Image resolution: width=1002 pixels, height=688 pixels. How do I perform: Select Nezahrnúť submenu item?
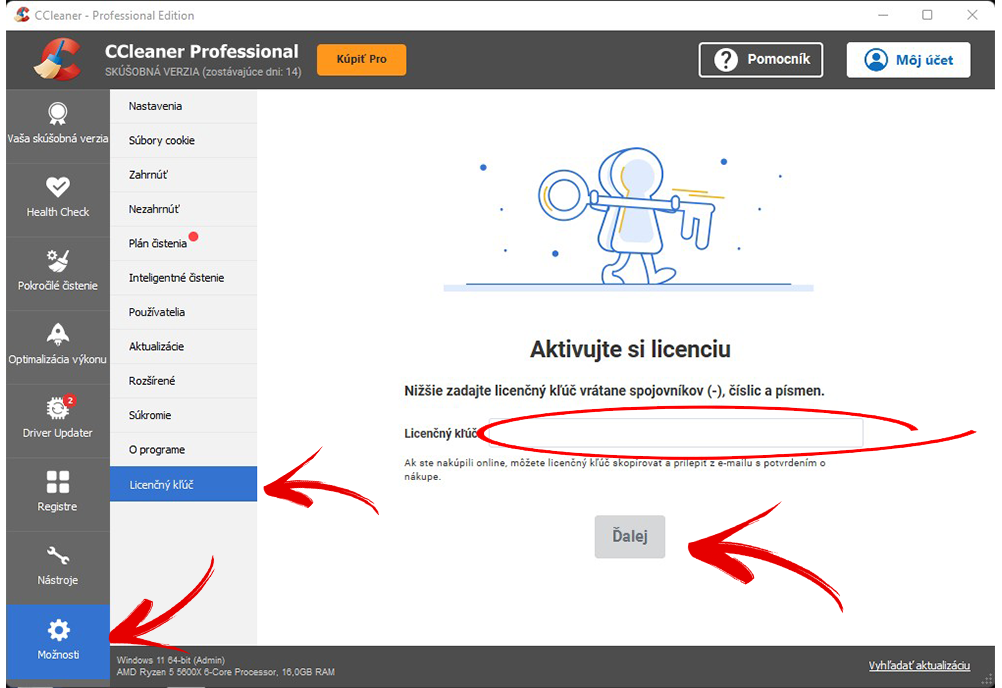pyautogui.click(x=183, y=210)
